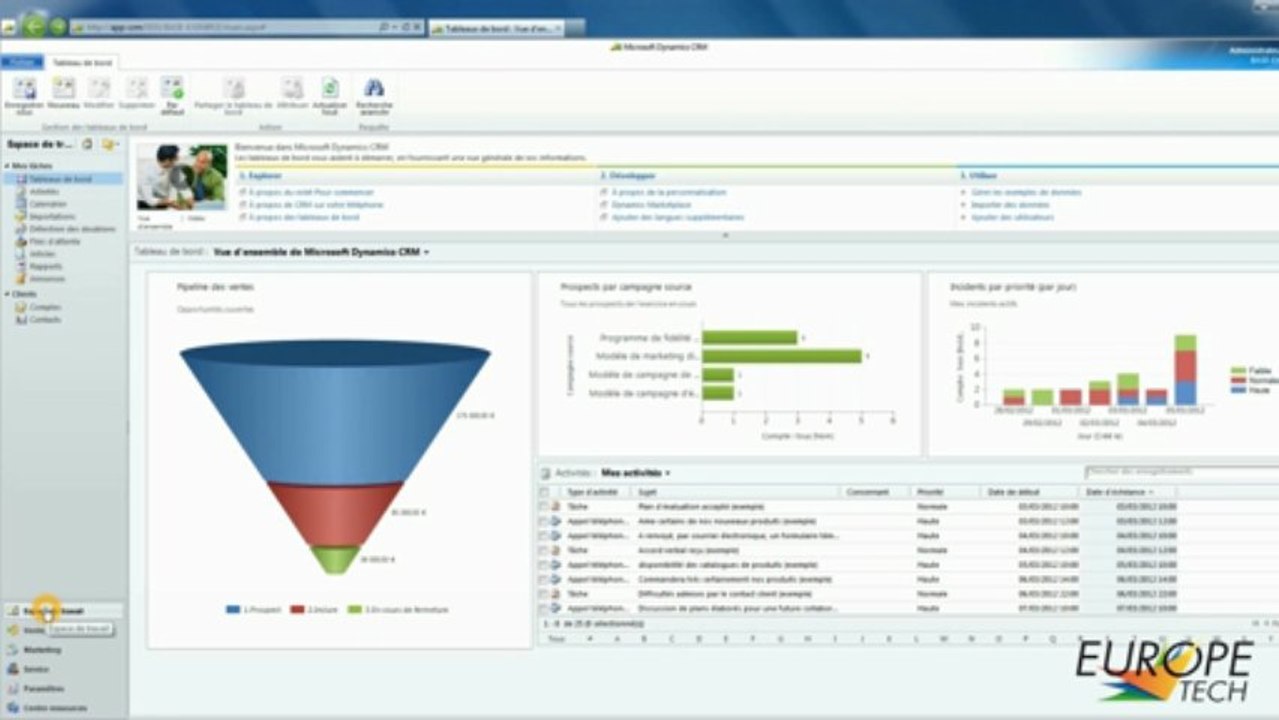Click the activities search records field
Viewport: 1279px width, 720px height.
click(1181, 471)
